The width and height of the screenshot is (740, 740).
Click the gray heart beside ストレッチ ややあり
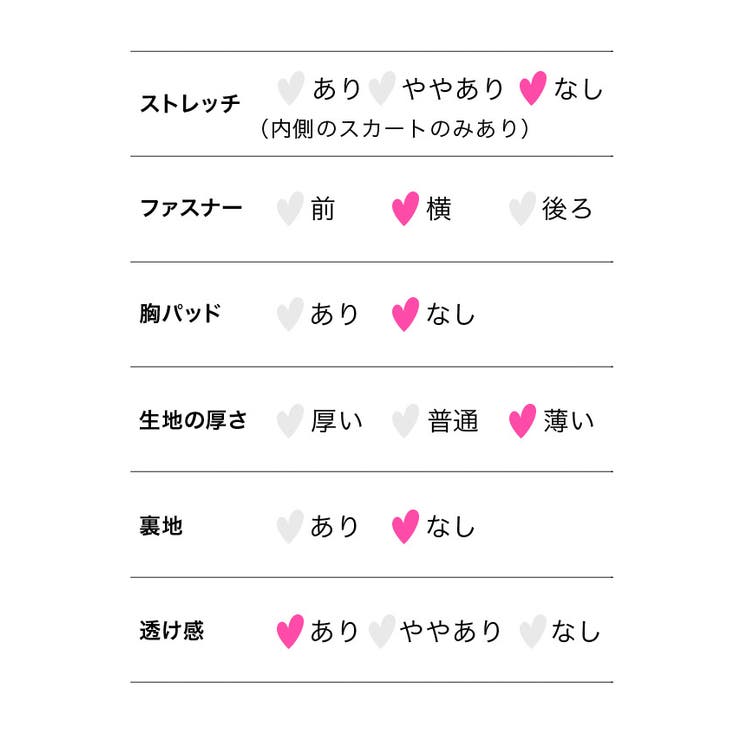382,88
